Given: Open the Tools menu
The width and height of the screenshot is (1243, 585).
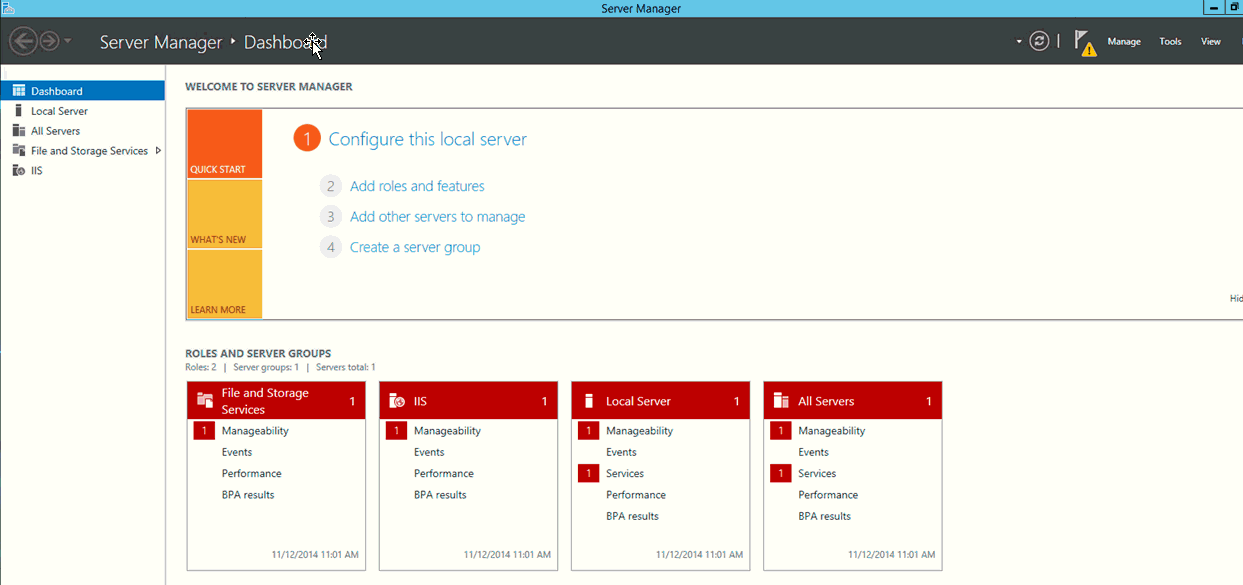Looking at the screenshot, I should pyautogui.click(x=1170, y=42).
